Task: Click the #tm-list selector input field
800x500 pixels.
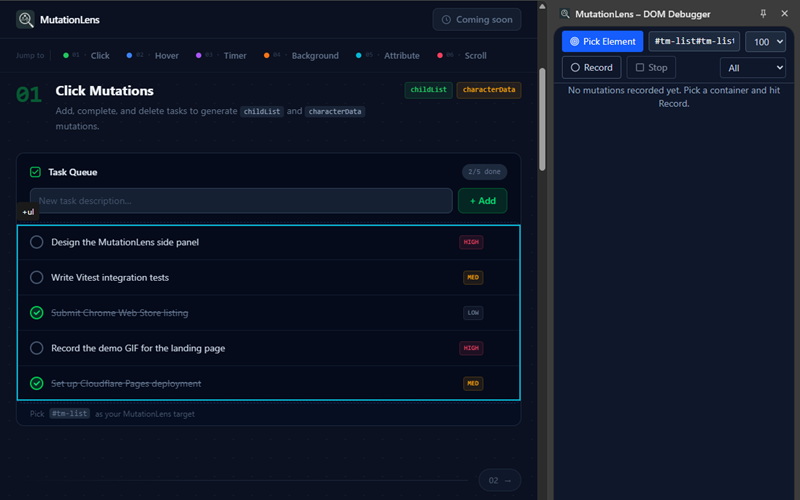Action: [x=694, y=41]
